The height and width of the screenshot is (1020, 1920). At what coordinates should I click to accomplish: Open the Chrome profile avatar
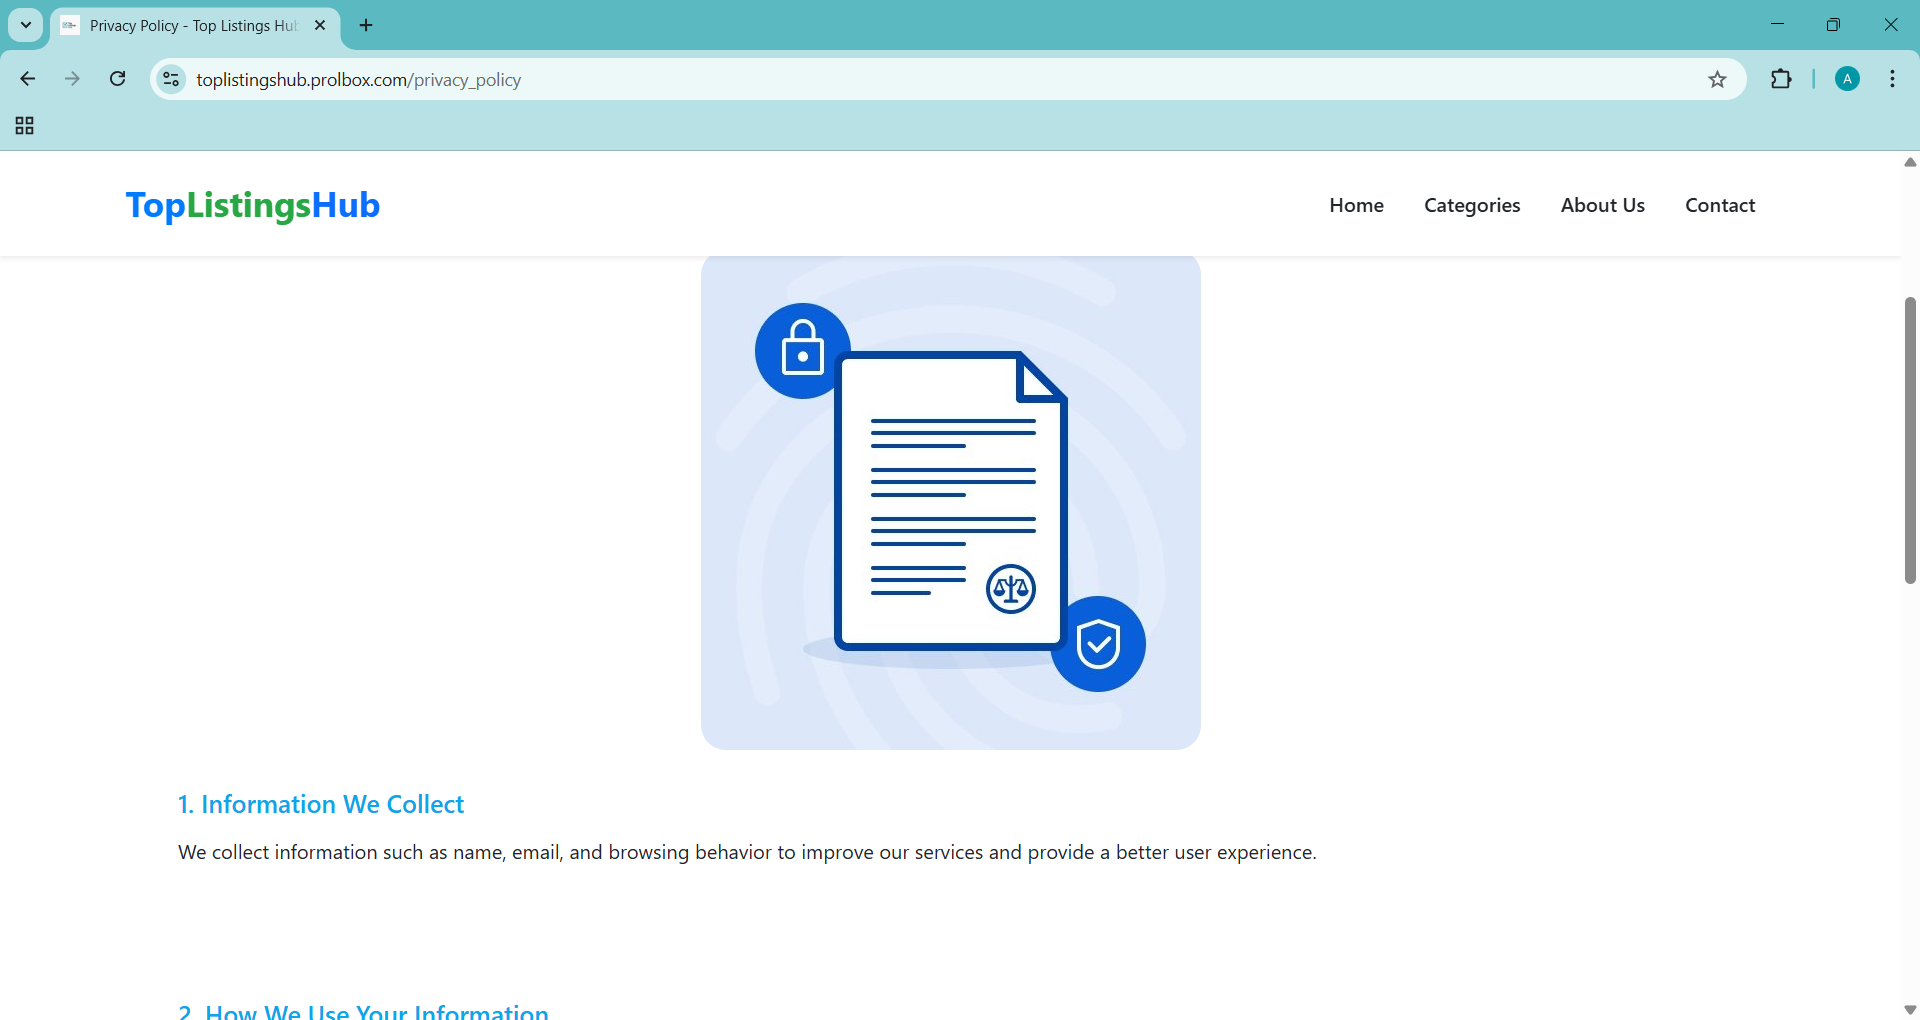click(1847, 79)
